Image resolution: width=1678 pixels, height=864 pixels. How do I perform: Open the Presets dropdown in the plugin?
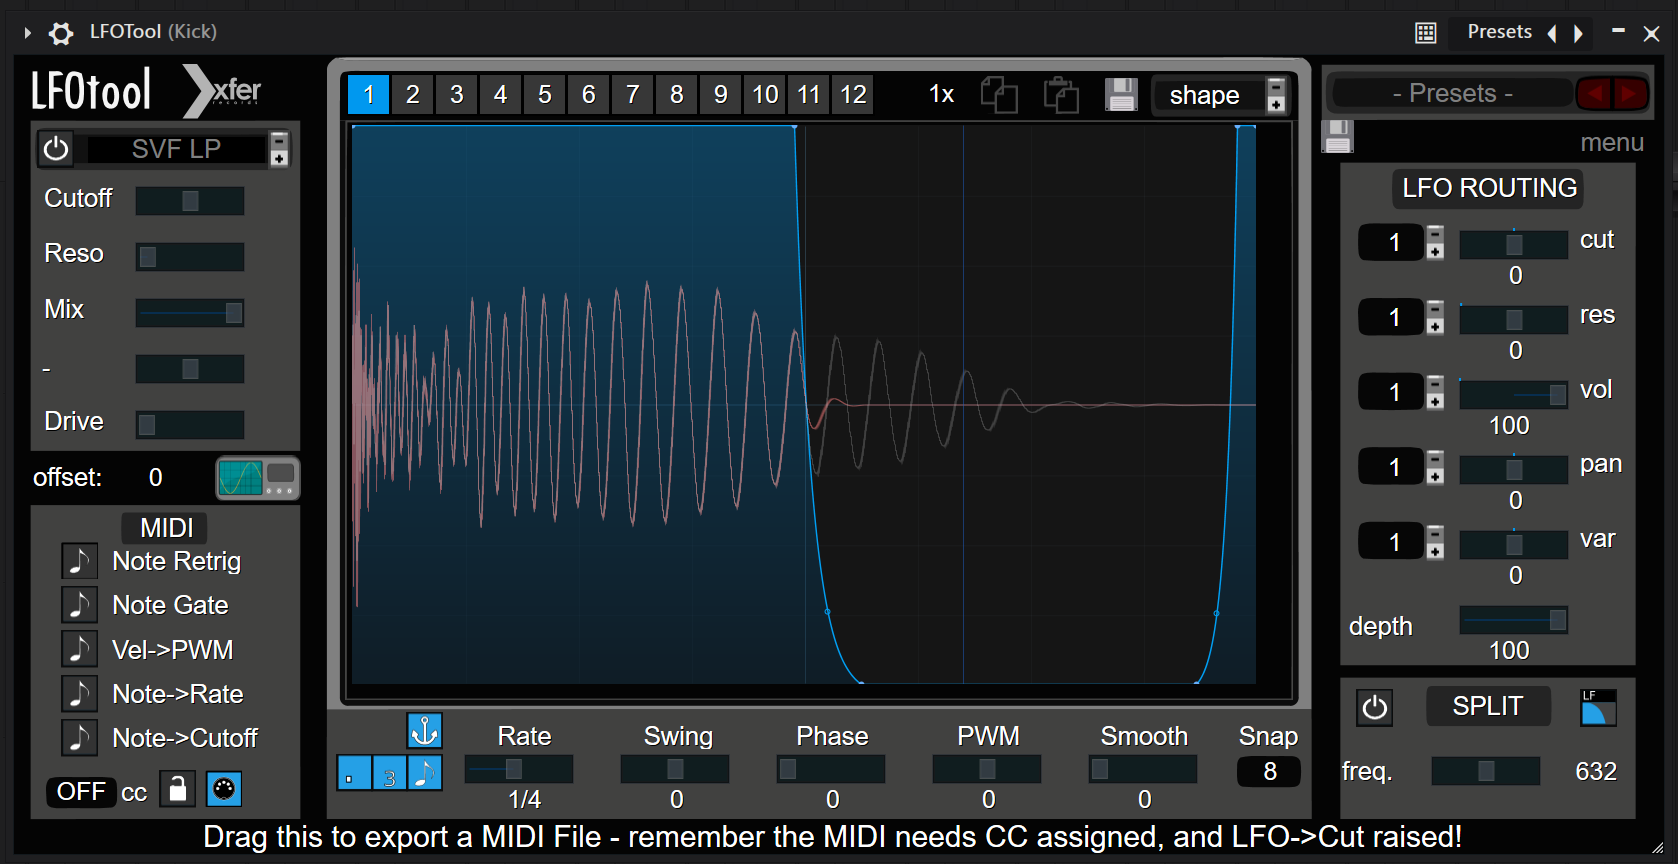[x=1452, y=93]
